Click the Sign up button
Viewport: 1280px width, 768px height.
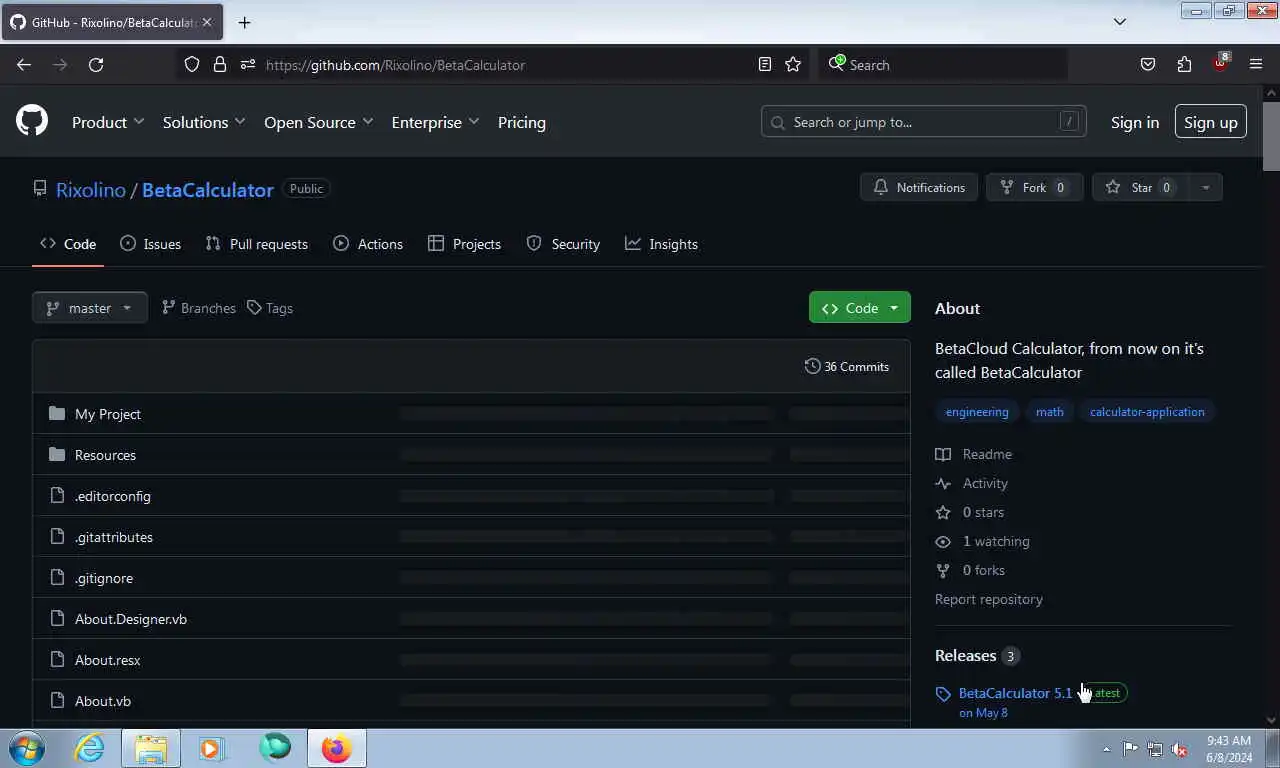[x=1211, y=122]
